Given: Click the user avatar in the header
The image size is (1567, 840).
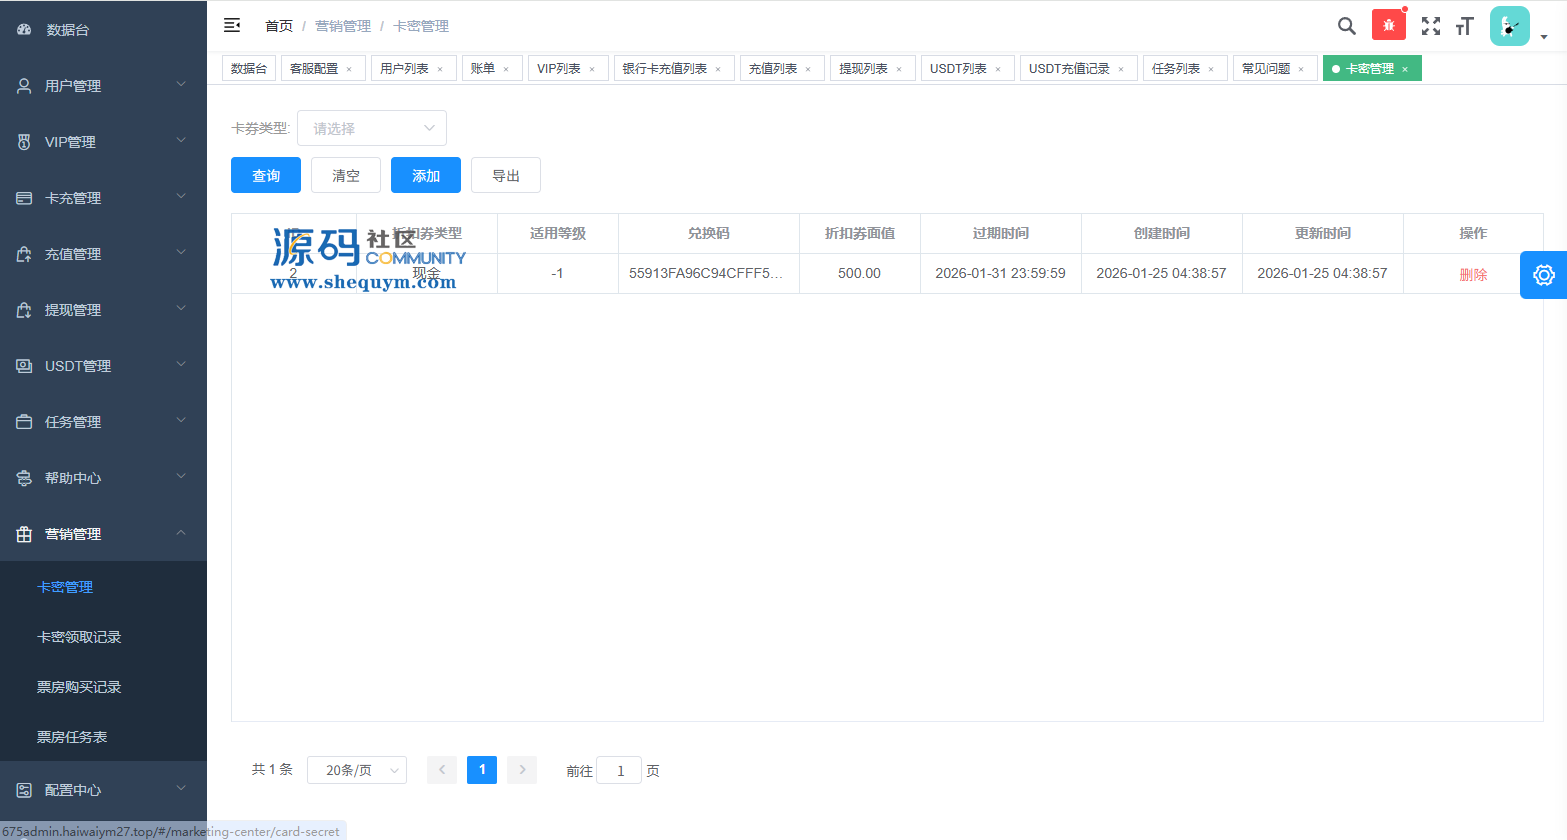Looking at the screenshot, I should click(1509, 26).
